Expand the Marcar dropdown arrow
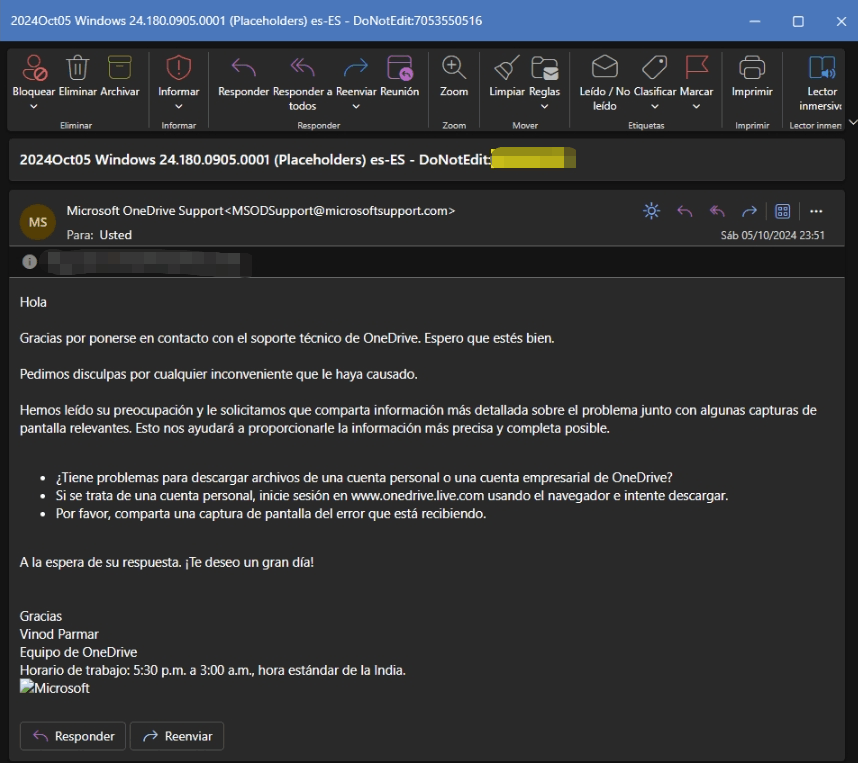Image resolution: width=858 pixels, height=763 pixels. pyautogui.click(x=696, y=106)
